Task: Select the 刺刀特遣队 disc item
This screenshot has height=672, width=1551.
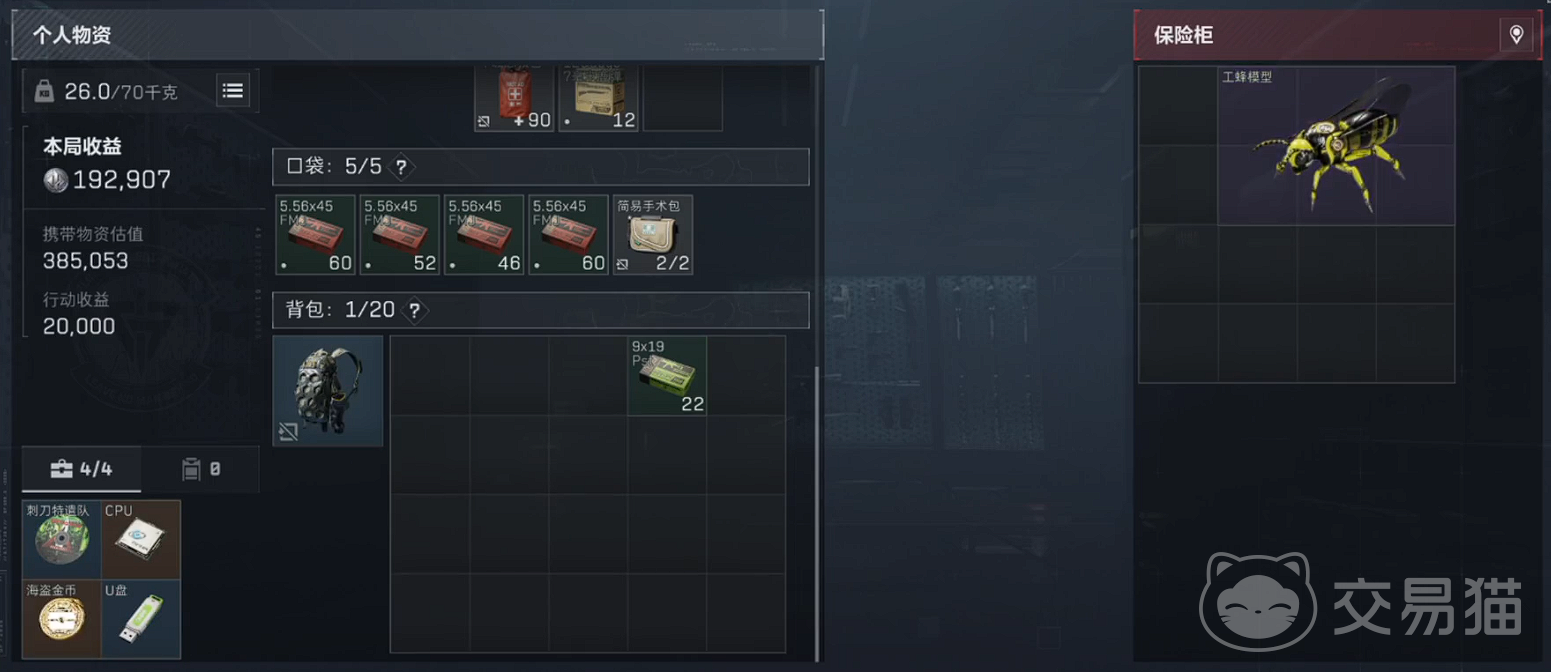Action: coord(62,539)
